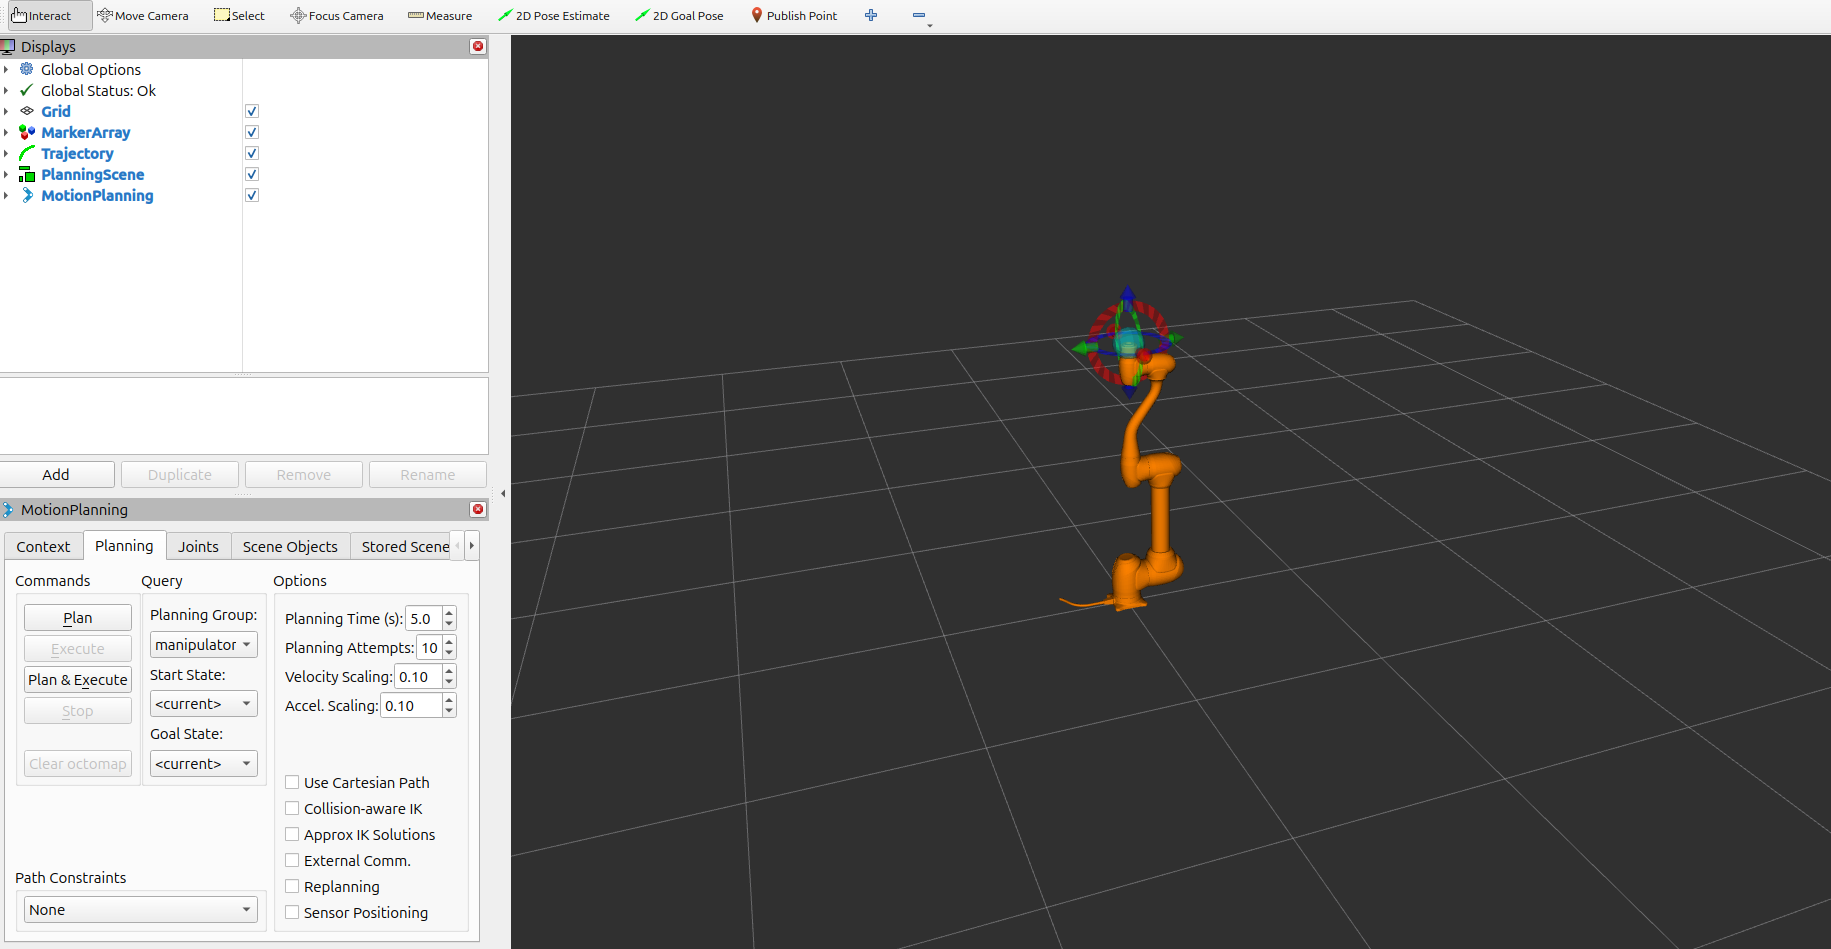This screenshot has width=1831, height=949.
Task: Click the Trajectory display icon
Action: click(x=27, y=153)
